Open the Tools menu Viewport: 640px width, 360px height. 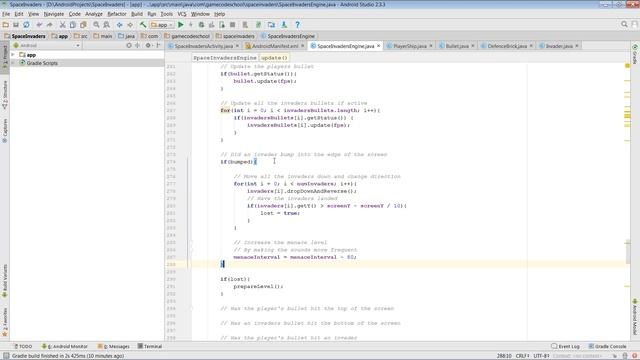166,14
